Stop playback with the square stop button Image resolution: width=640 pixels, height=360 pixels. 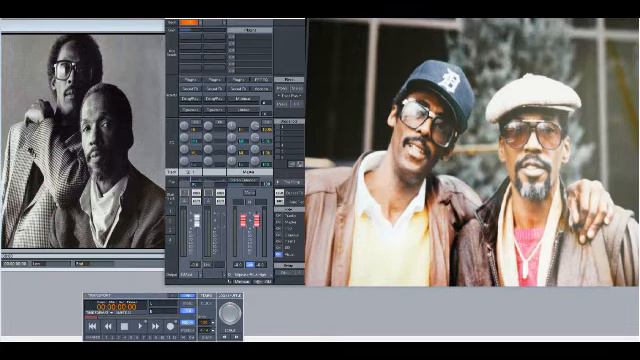coord(124,327)
